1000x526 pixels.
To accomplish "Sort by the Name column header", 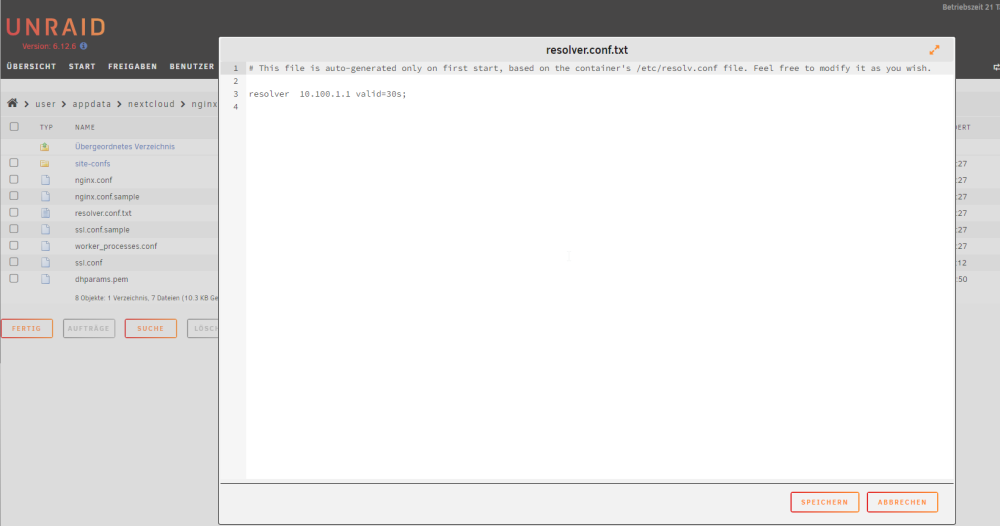I will (85, 128).
